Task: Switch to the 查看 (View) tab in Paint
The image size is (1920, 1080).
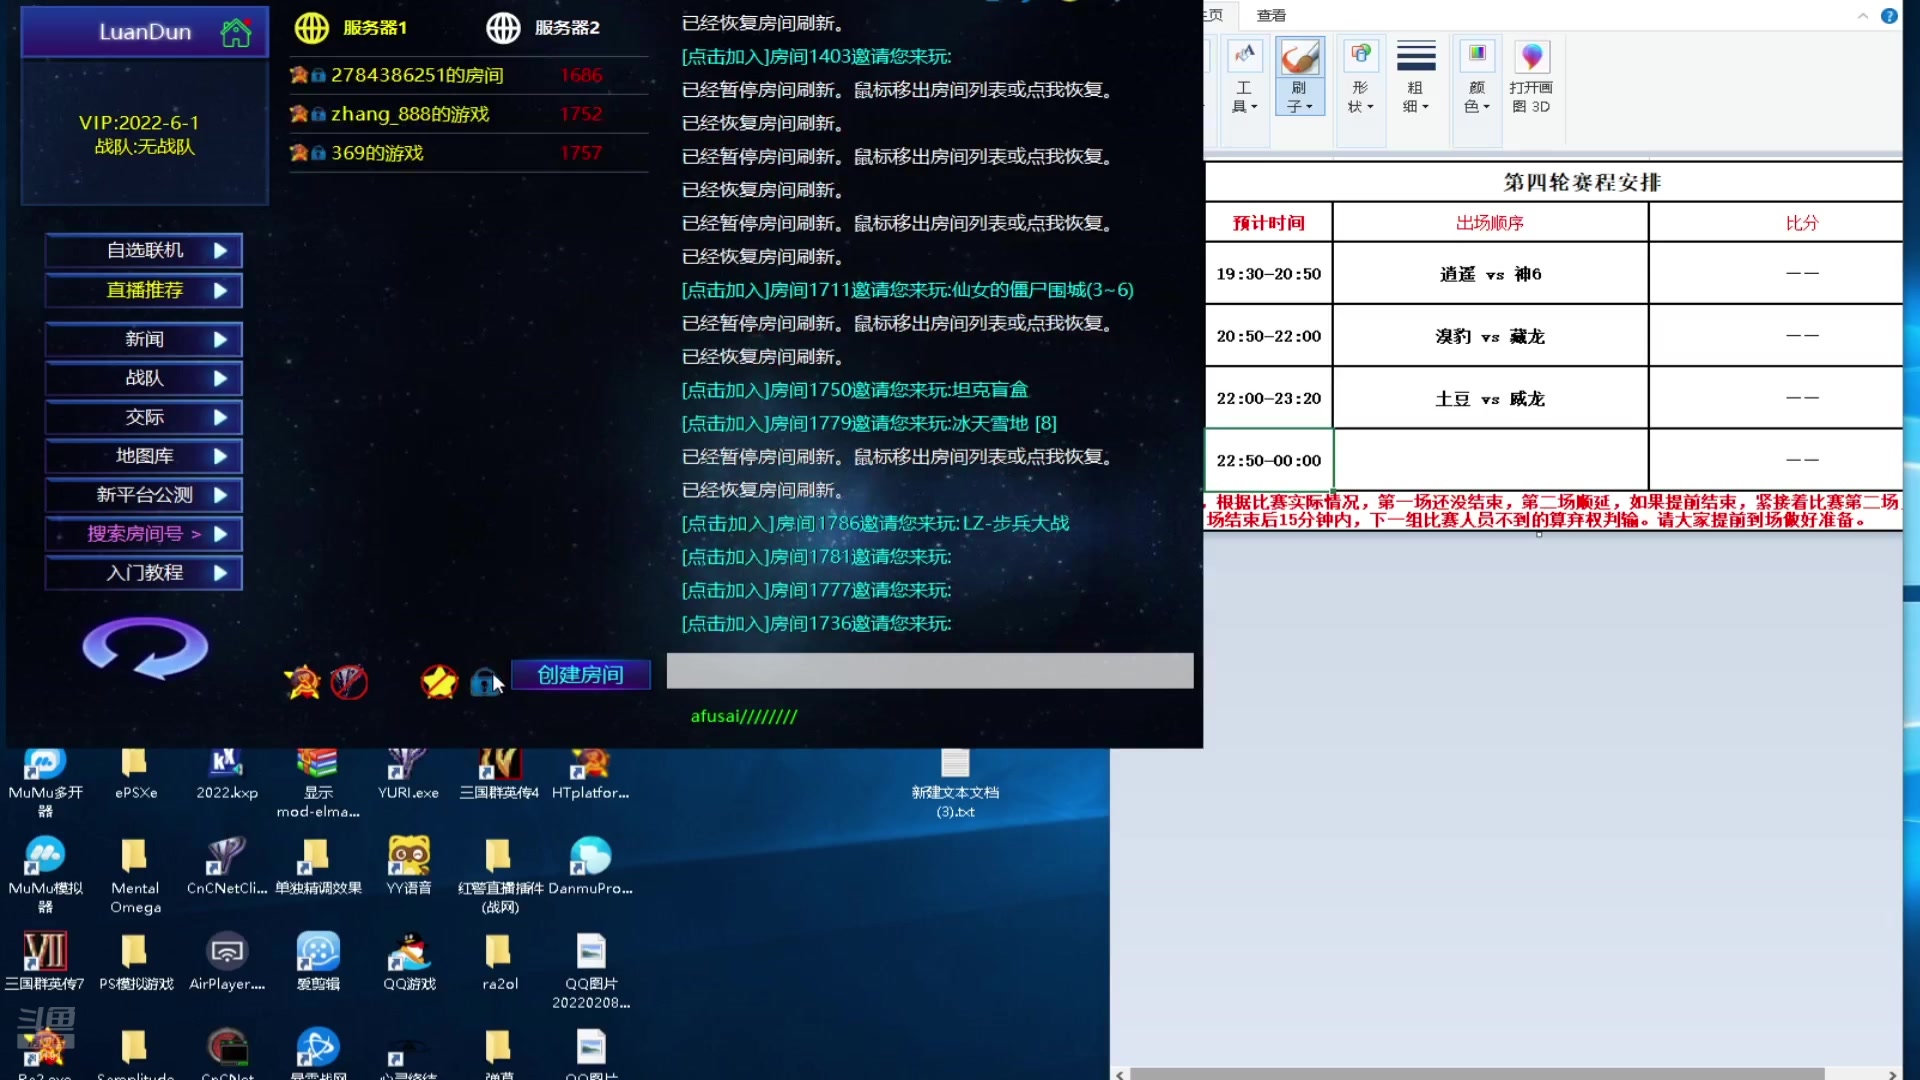Action: click(x=1271, y=15)
